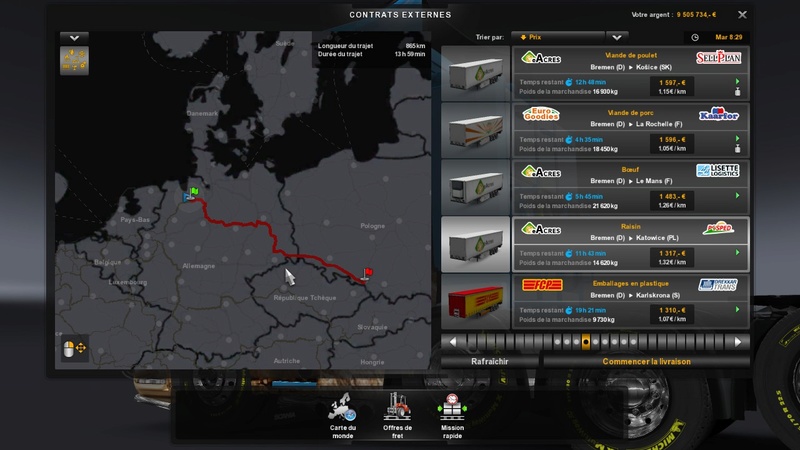Click the République Tchèque map label
The height and width of the screenshot is (450, 800).
coord(305,298)
